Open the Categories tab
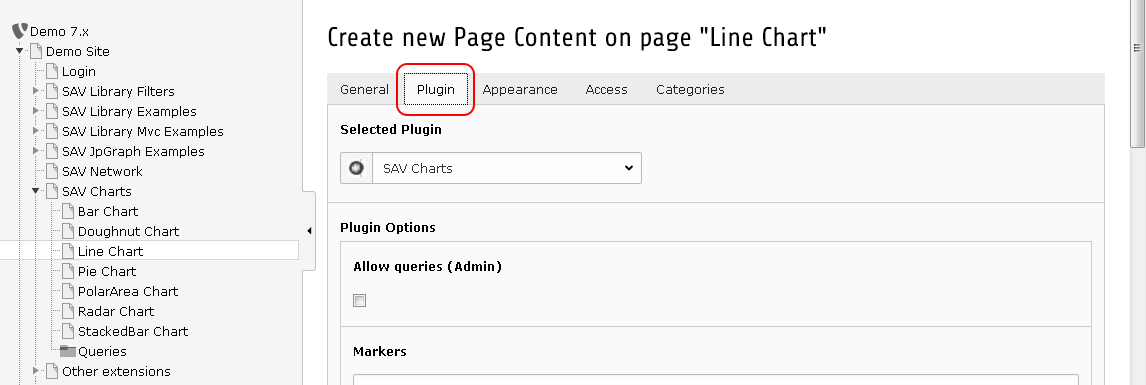The height and width of the screenshot is (385, 1146). pyautogui.click(x=690, y=89)
